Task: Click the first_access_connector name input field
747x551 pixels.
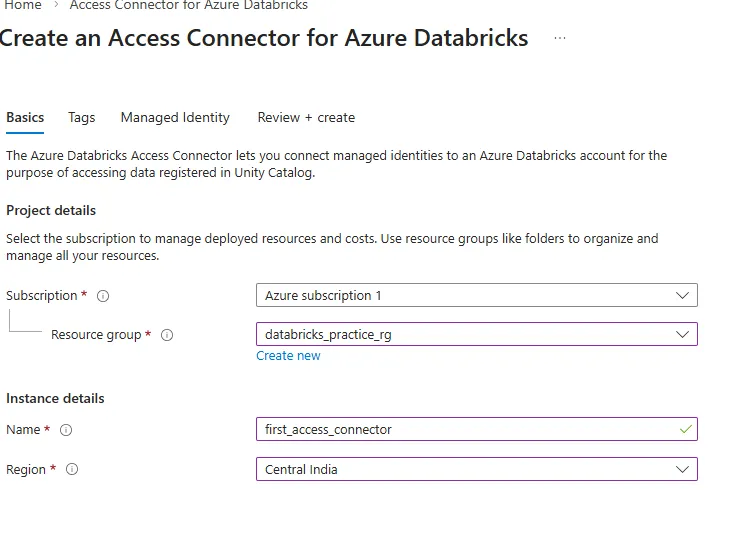Action: (476, 429)
